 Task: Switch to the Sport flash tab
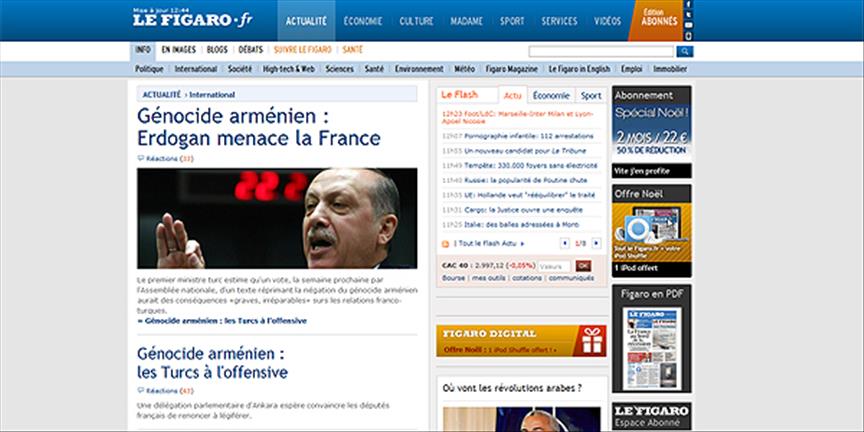[591, 95]
